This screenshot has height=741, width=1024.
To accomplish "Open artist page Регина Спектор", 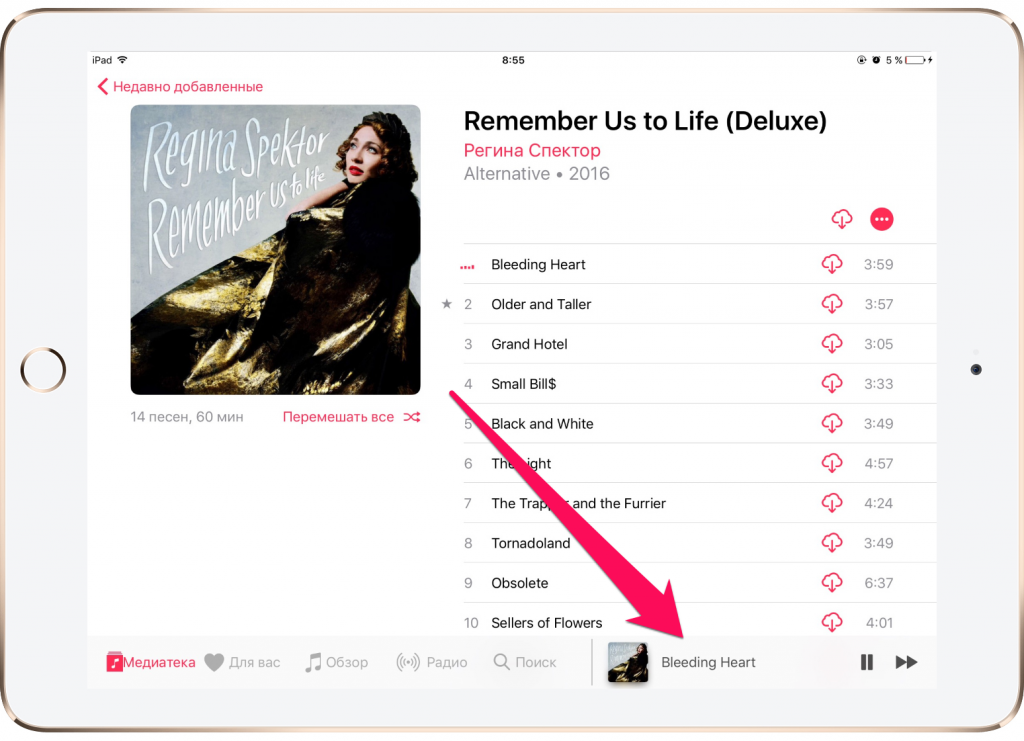I will coord(532,150).
